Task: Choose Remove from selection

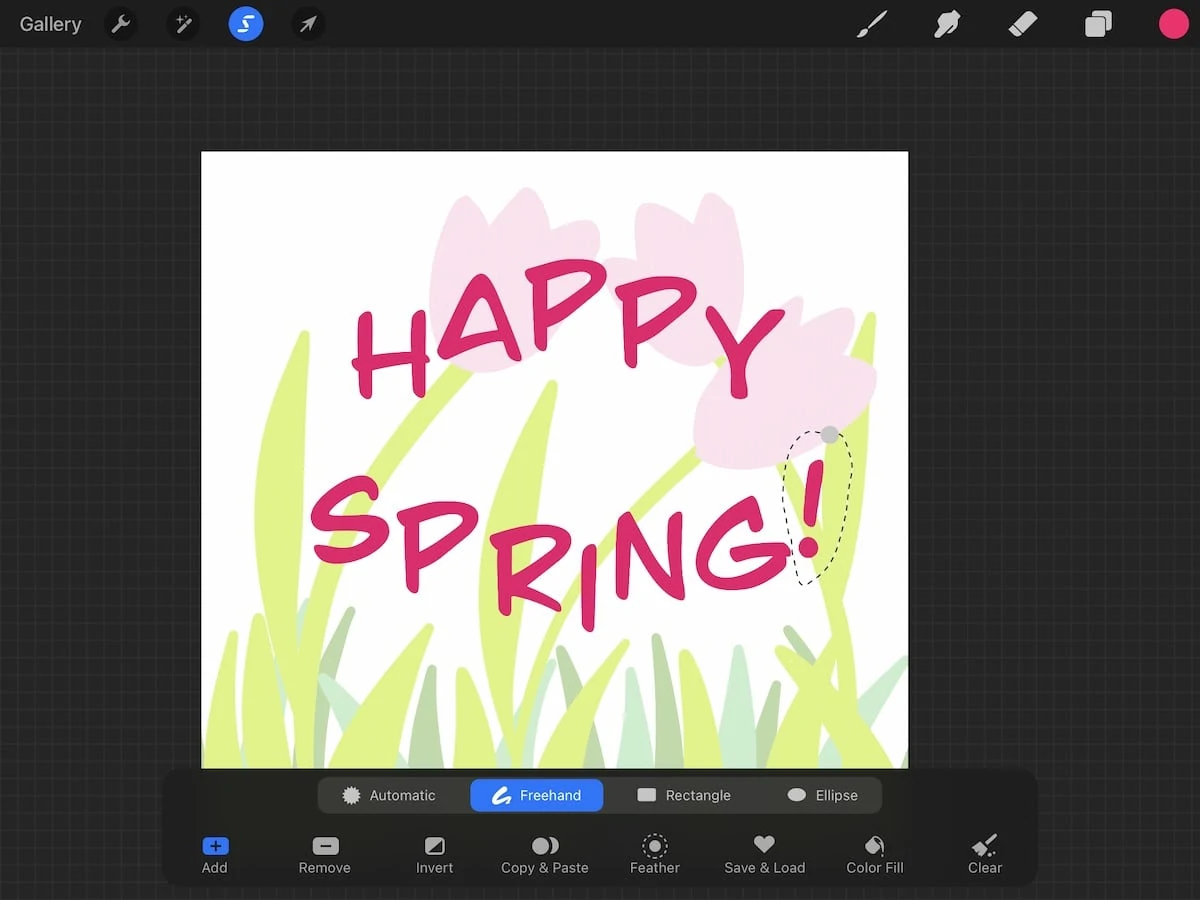Action: pos(325,856)
